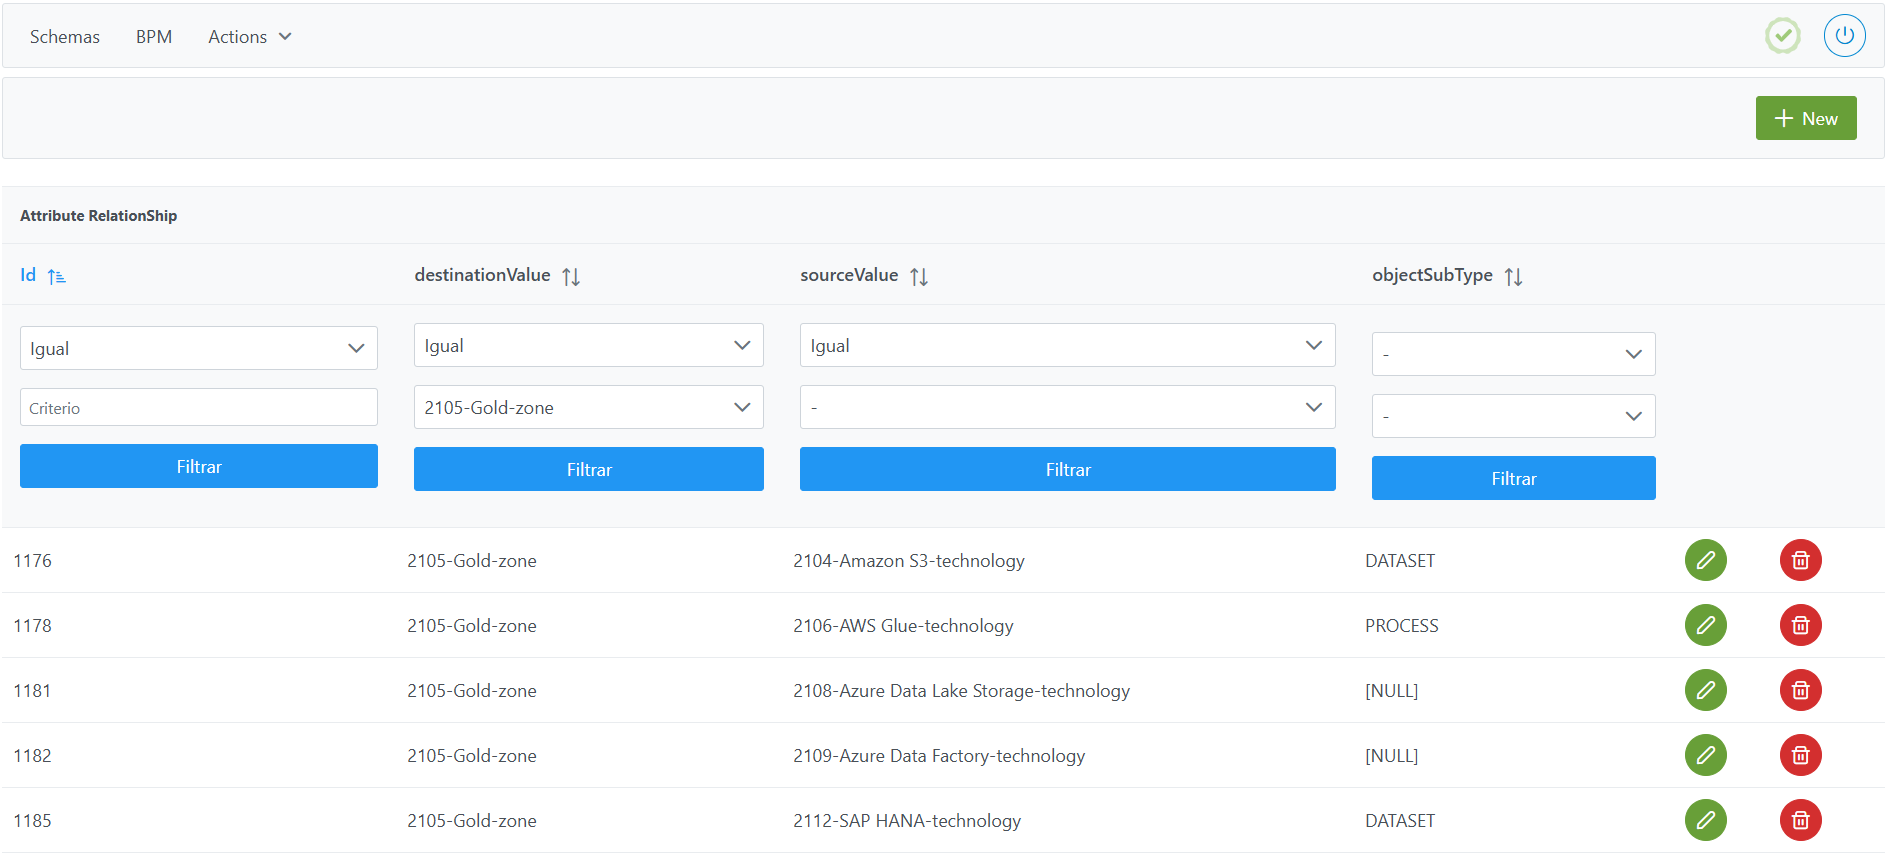Image resolution: width=1887 pixels, height=854 pixels.
Task: Edit row 1176 with pencil icon
Action: coord(1705,560)
